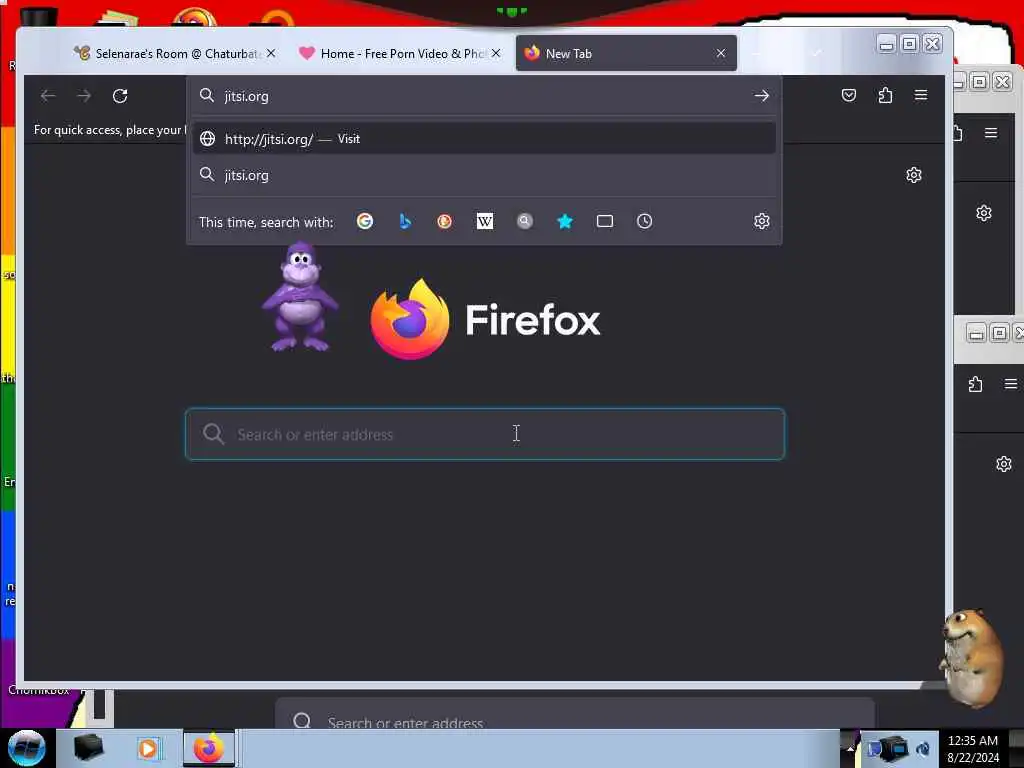This screenshot has width=1024, height=768.
Task: Maximize the front Firefox window
Action: point(909,44)
